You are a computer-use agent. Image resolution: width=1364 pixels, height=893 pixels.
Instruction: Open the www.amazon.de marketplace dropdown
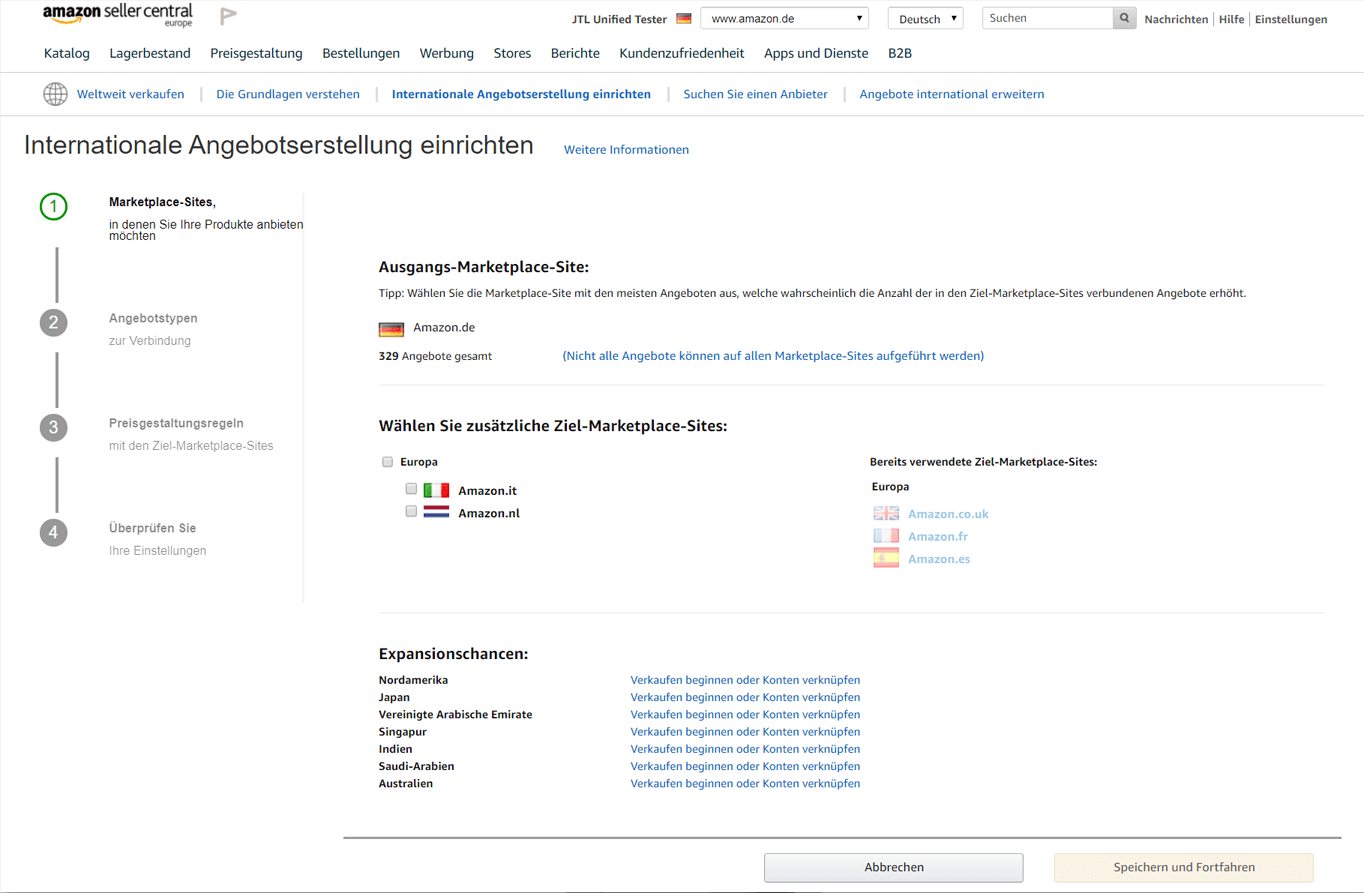coord(785,18)
